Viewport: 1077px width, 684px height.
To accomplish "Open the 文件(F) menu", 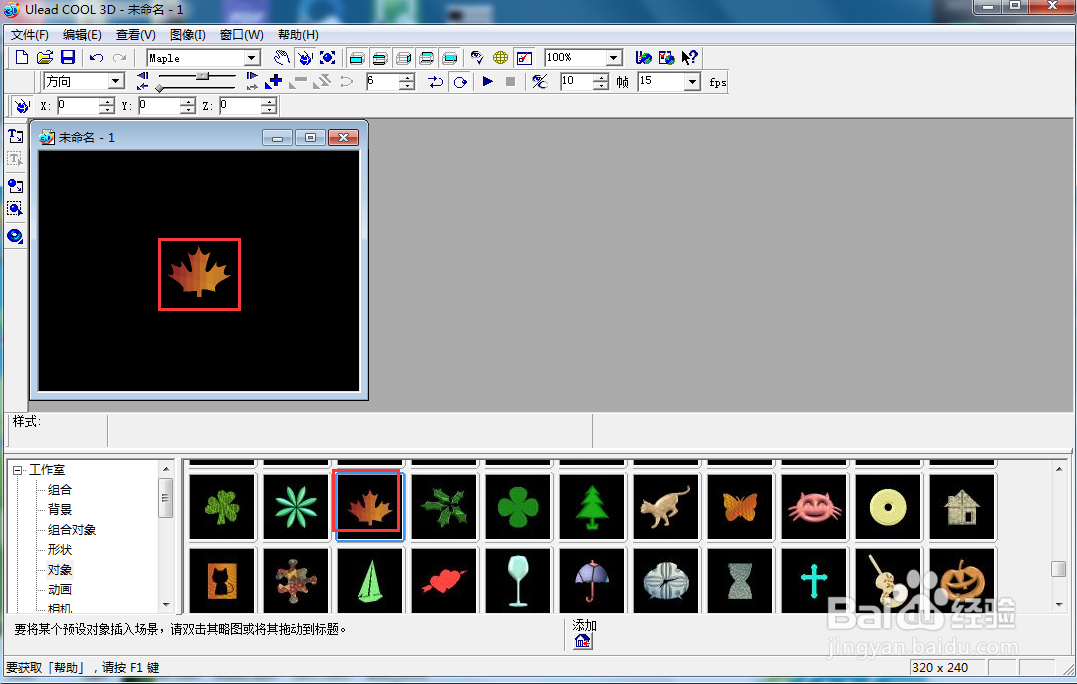I will 30,35.
